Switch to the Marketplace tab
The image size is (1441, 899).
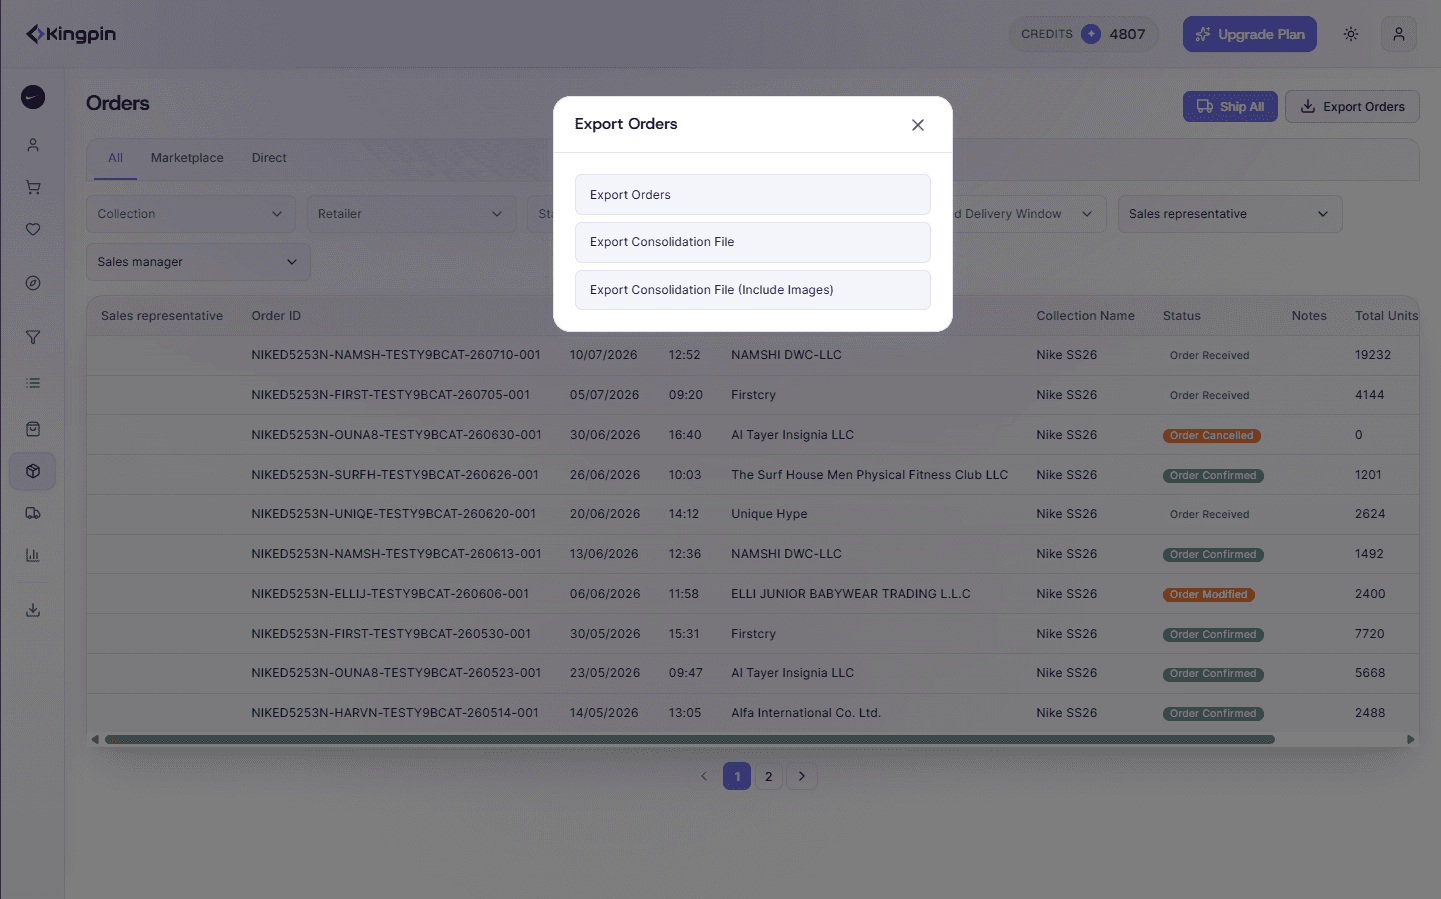[187, 158]
